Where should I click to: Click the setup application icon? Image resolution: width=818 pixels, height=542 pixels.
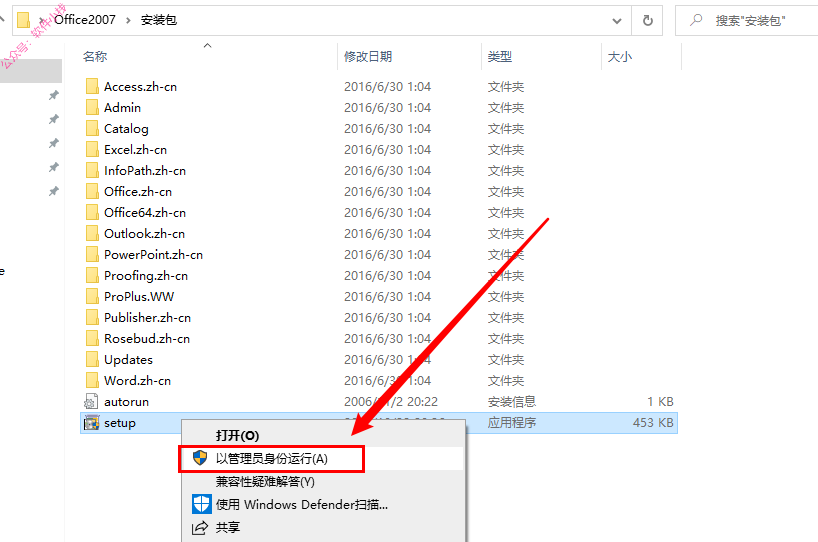(91, 423)
